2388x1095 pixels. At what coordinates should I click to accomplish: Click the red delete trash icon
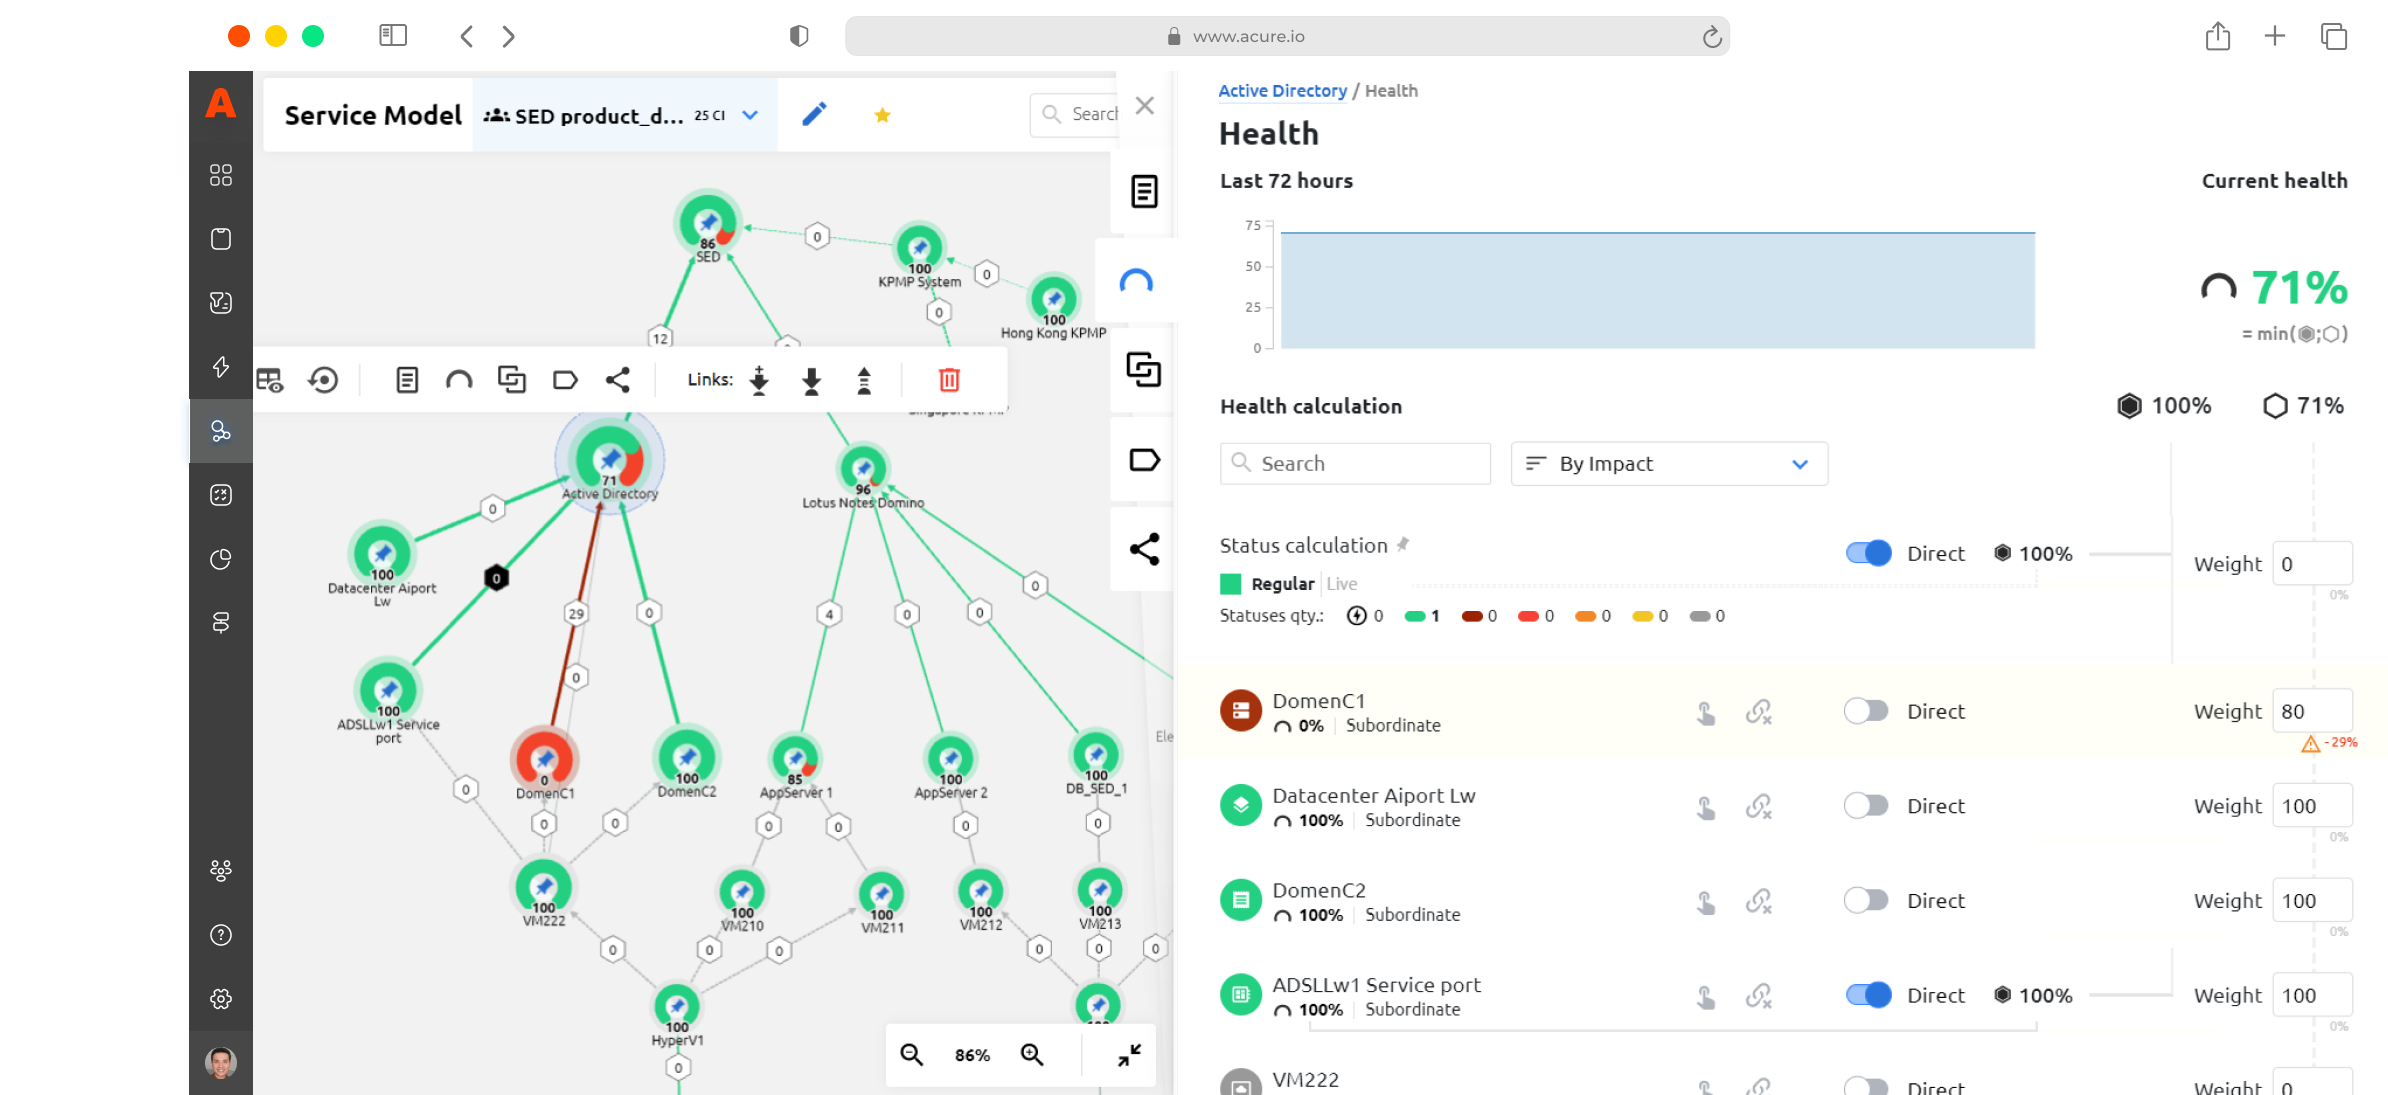pos(949,380)
